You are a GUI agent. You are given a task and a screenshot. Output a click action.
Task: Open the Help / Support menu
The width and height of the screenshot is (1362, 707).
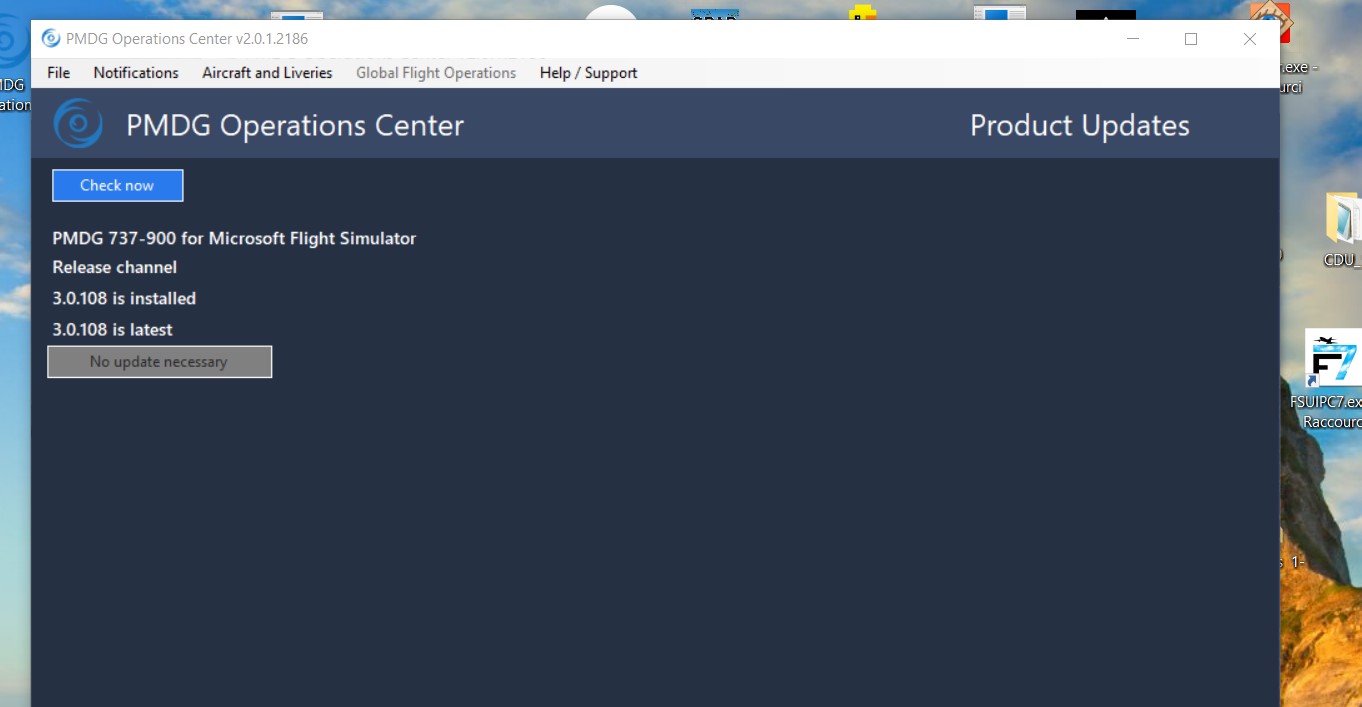point(588,73)
